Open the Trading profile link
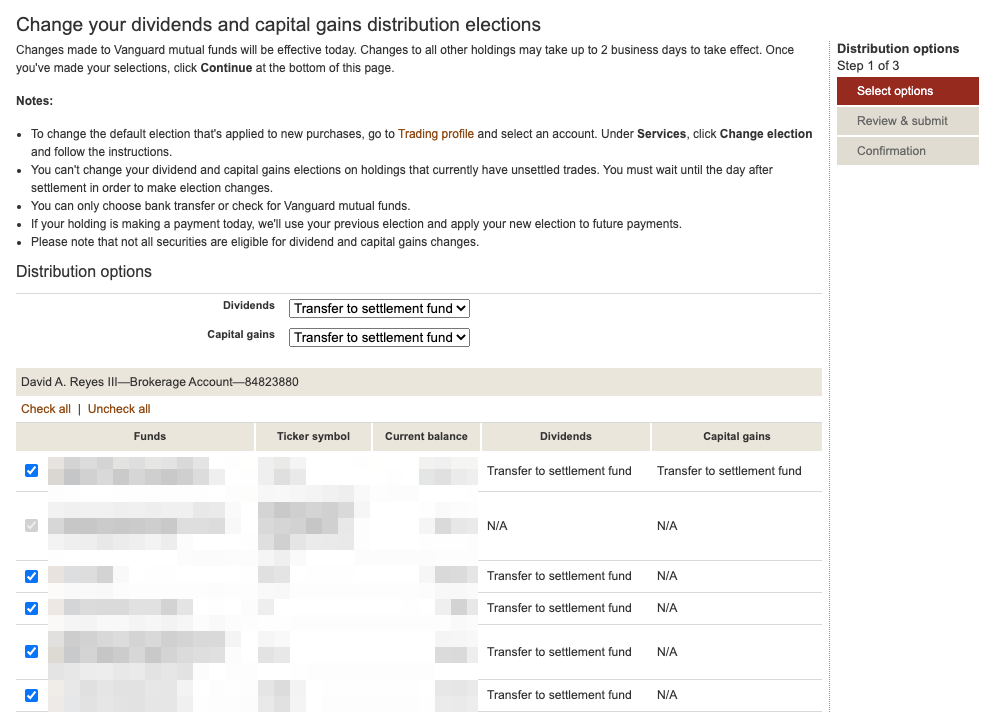The height and width of the screenshot is (712, 998). pos(435,134)
